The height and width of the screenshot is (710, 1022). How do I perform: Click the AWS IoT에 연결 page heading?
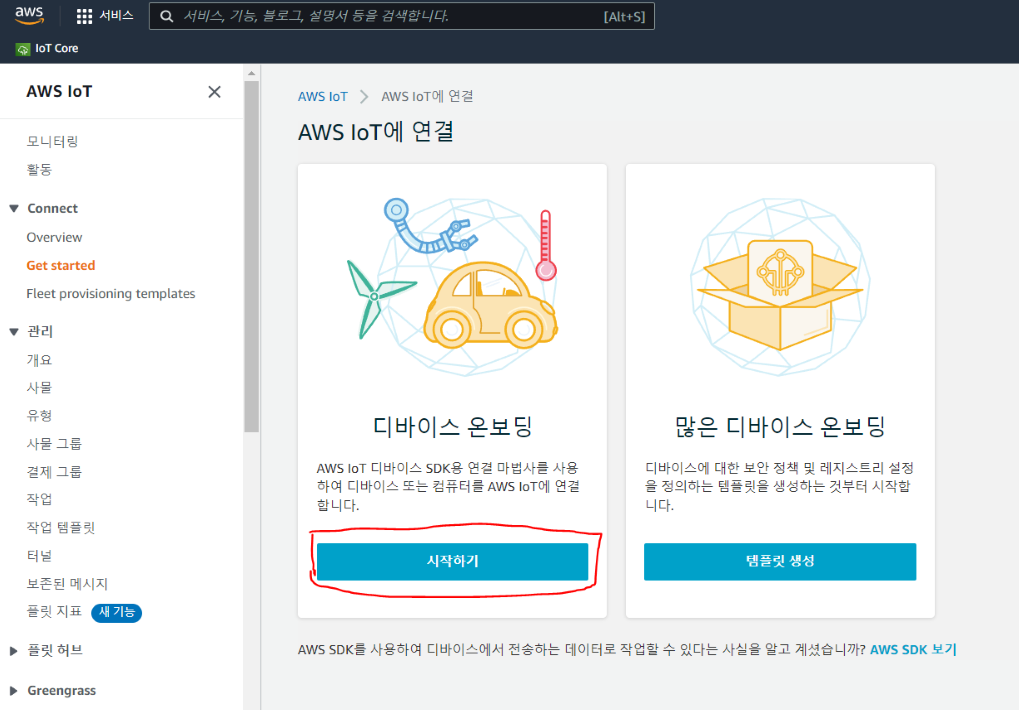tap(376, 132)
